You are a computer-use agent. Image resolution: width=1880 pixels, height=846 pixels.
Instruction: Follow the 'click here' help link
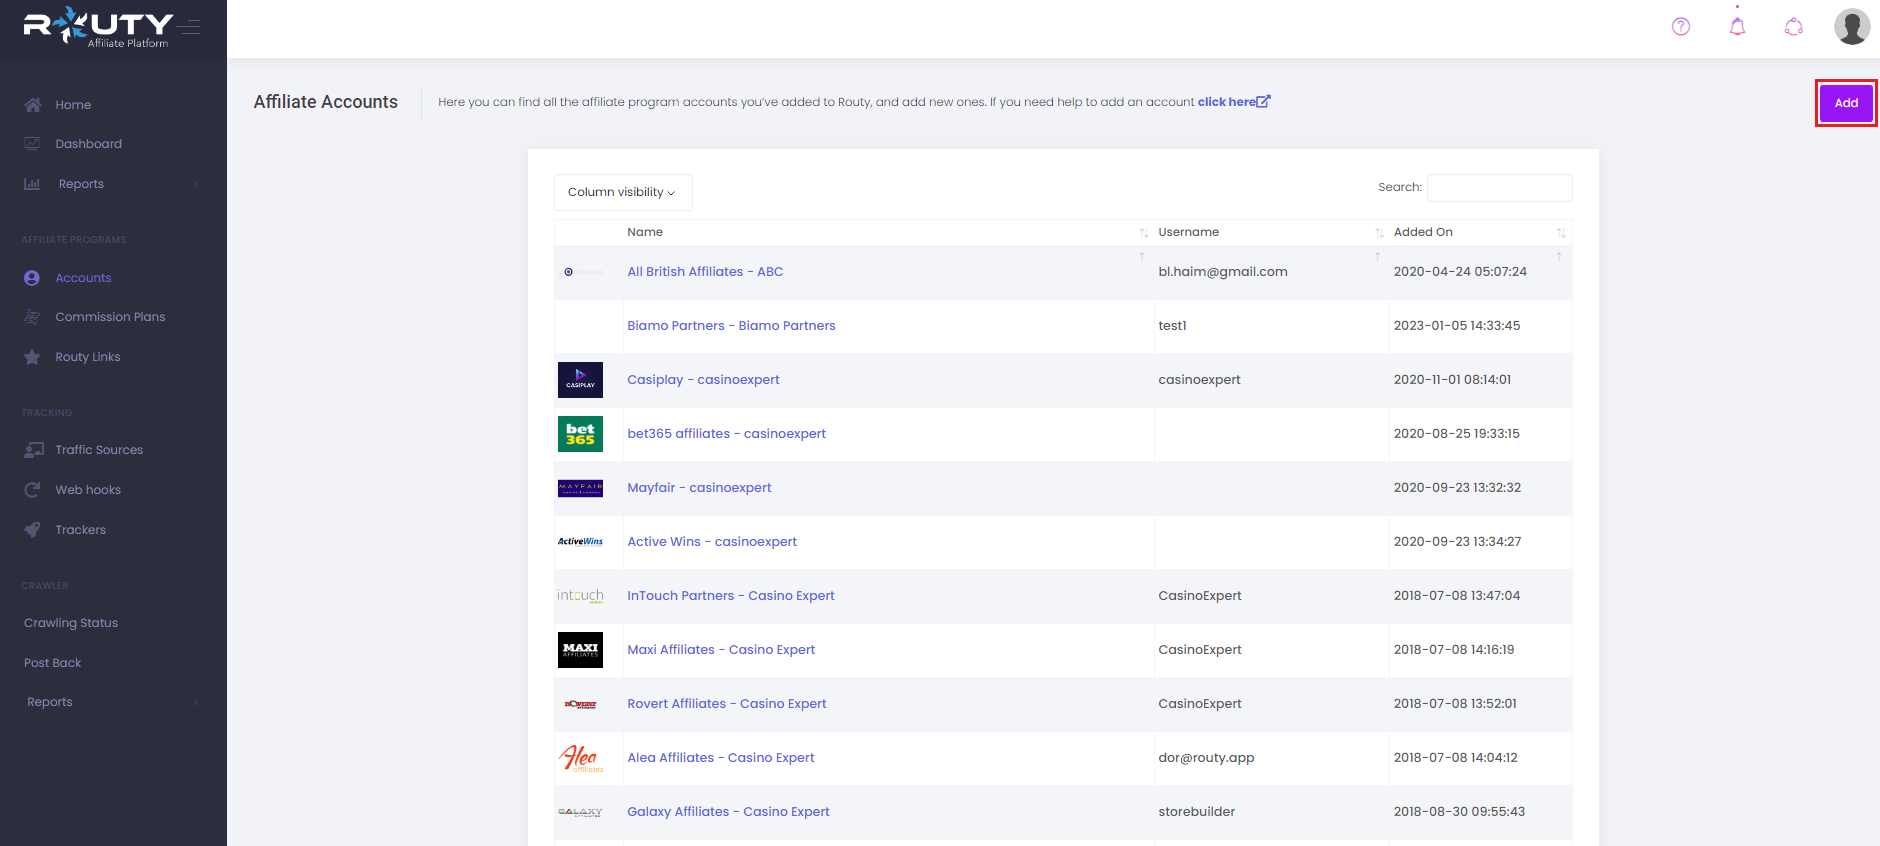pyautogui.click(x=1226, y=102)
